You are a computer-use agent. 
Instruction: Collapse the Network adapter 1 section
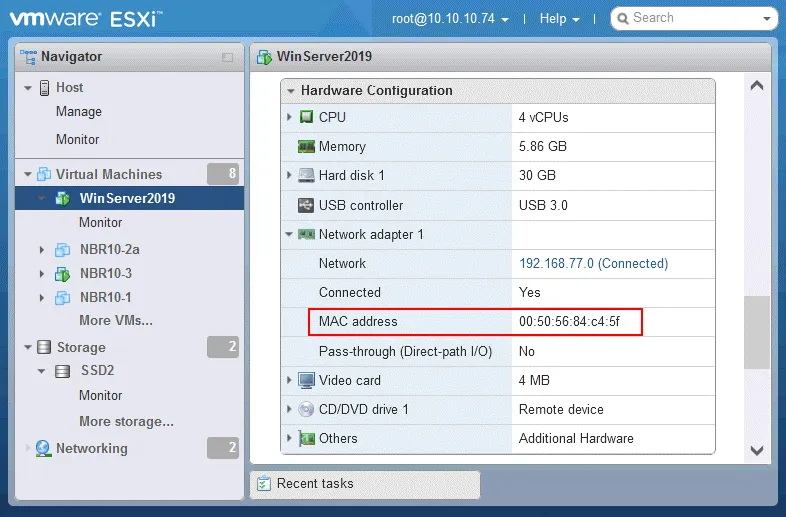[290, 235]
